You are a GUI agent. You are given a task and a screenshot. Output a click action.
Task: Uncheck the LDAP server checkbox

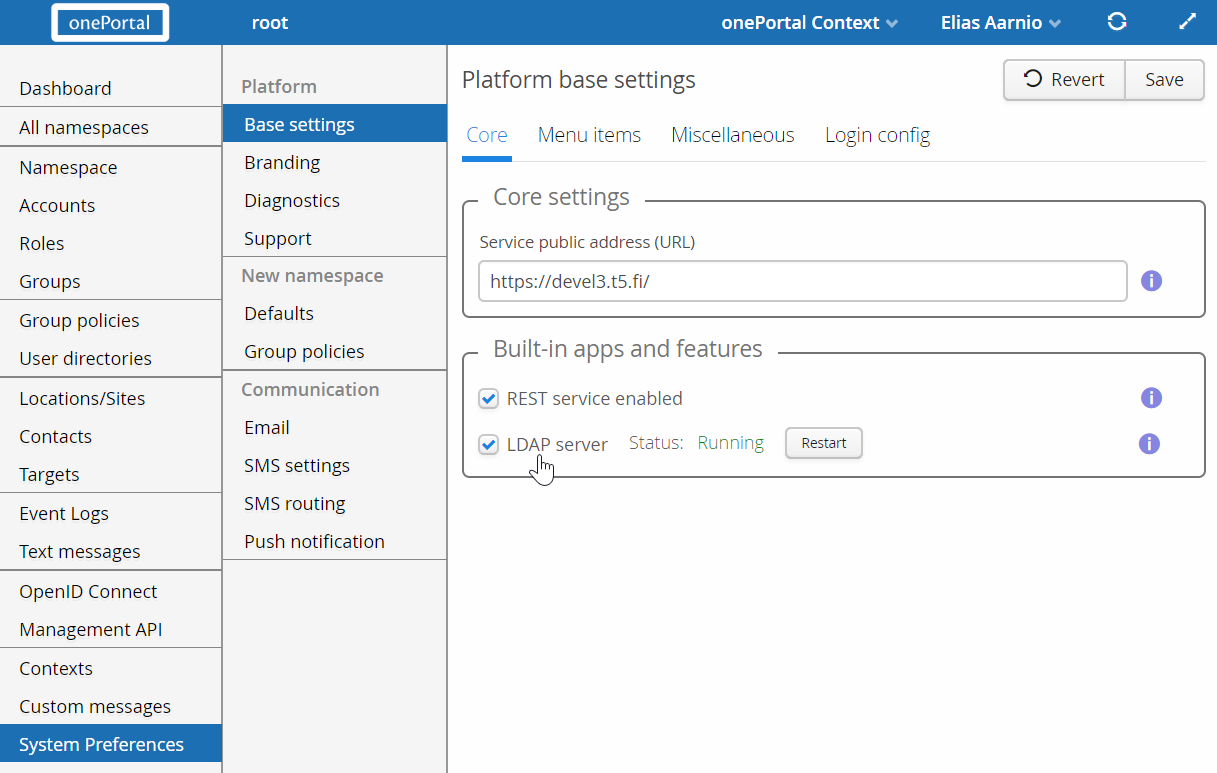coord(488,444)
